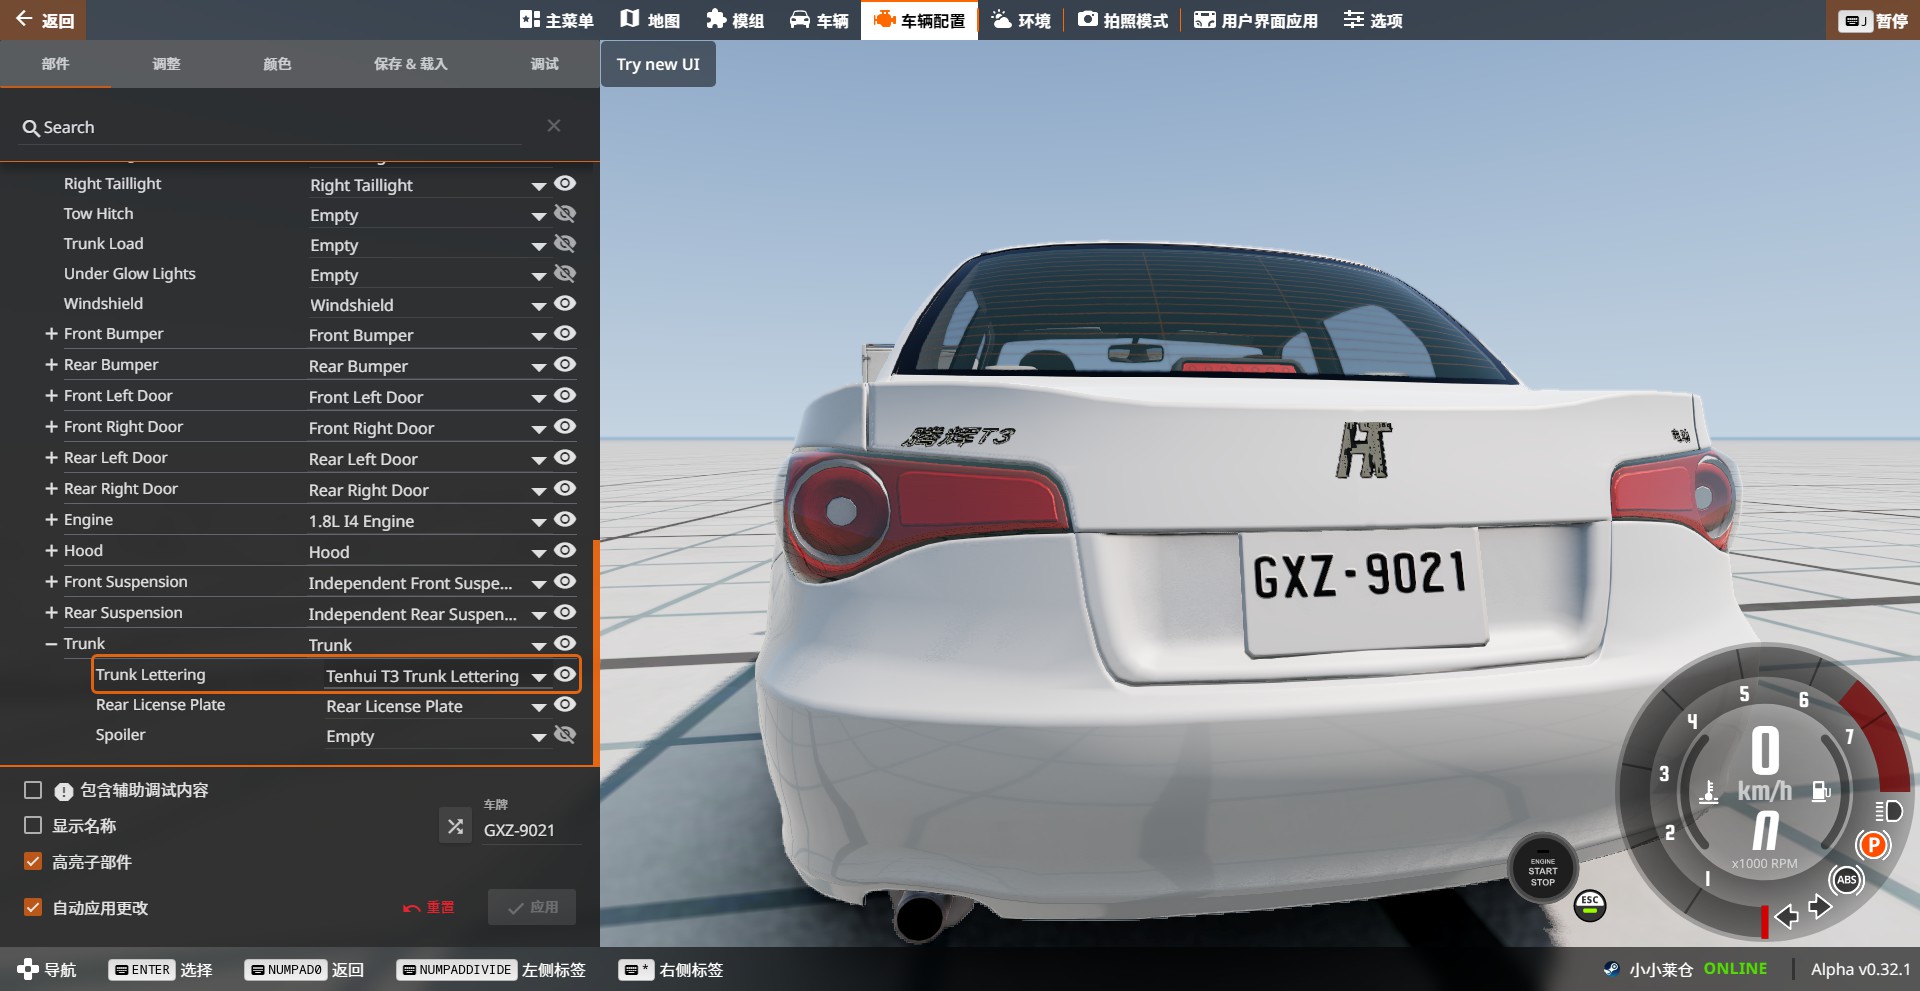Expand the Engine tree node
The height and width of the screenshot is (991, 1920).
[x=51, y=519]
